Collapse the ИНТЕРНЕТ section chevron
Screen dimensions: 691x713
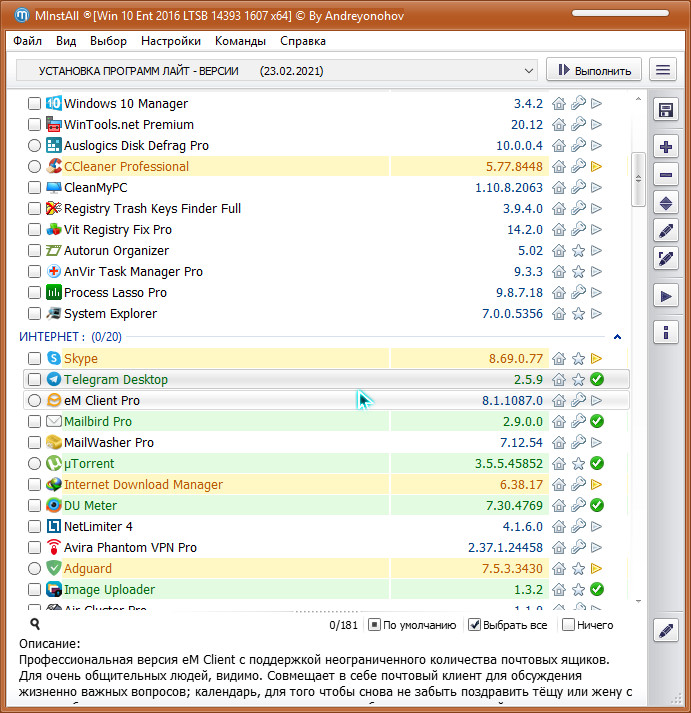pyautogui.click(x=617, y=336)
